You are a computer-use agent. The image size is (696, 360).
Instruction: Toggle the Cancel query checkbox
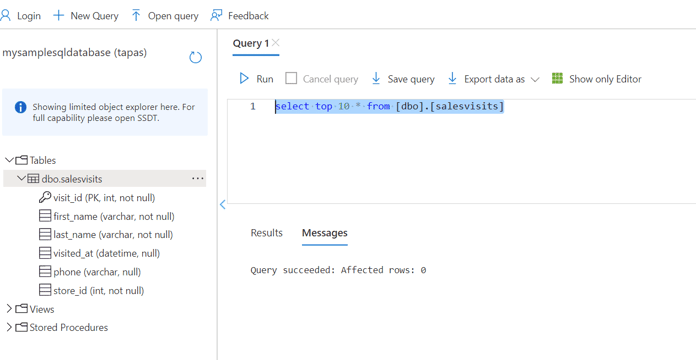[291, 79]
